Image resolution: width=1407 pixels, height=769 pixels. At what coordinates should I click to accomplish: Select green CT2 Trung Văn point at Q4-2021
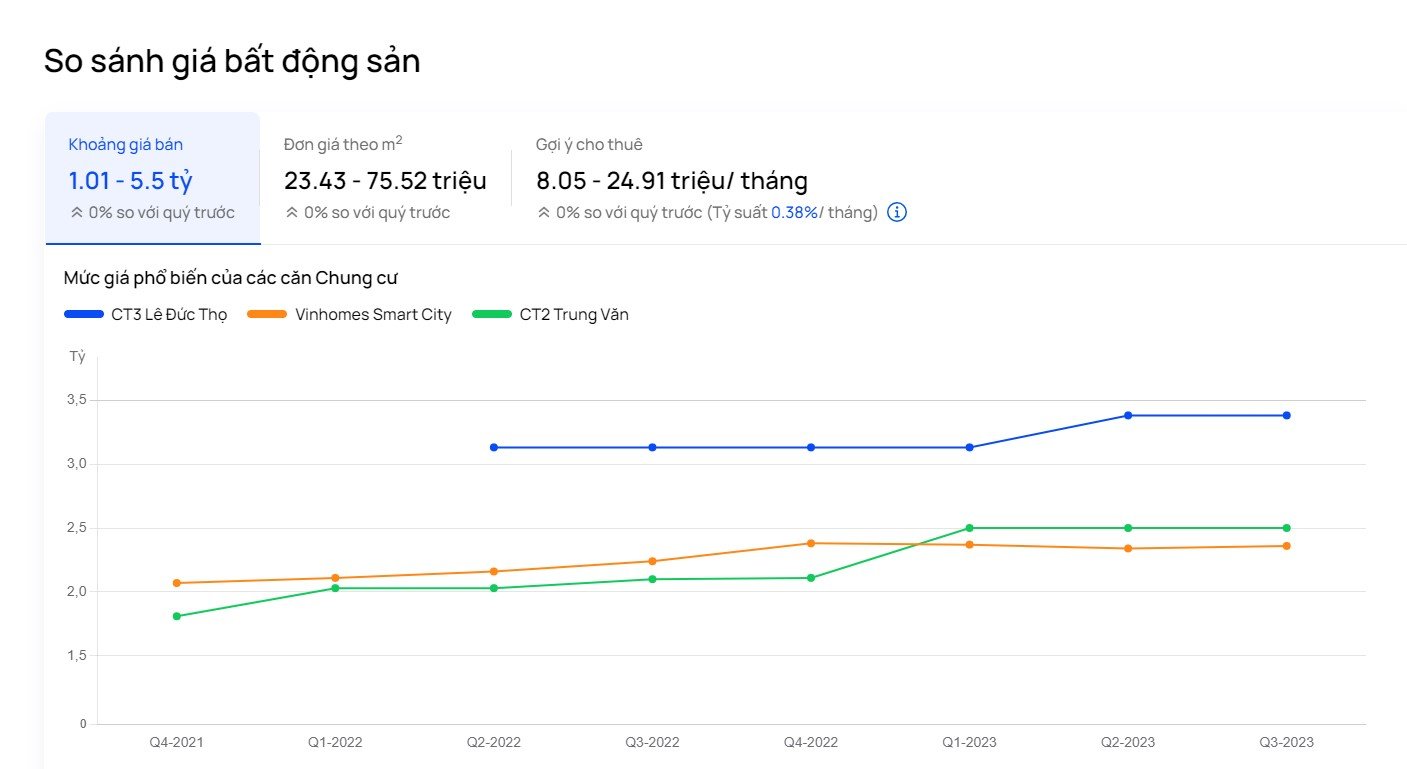177,616
